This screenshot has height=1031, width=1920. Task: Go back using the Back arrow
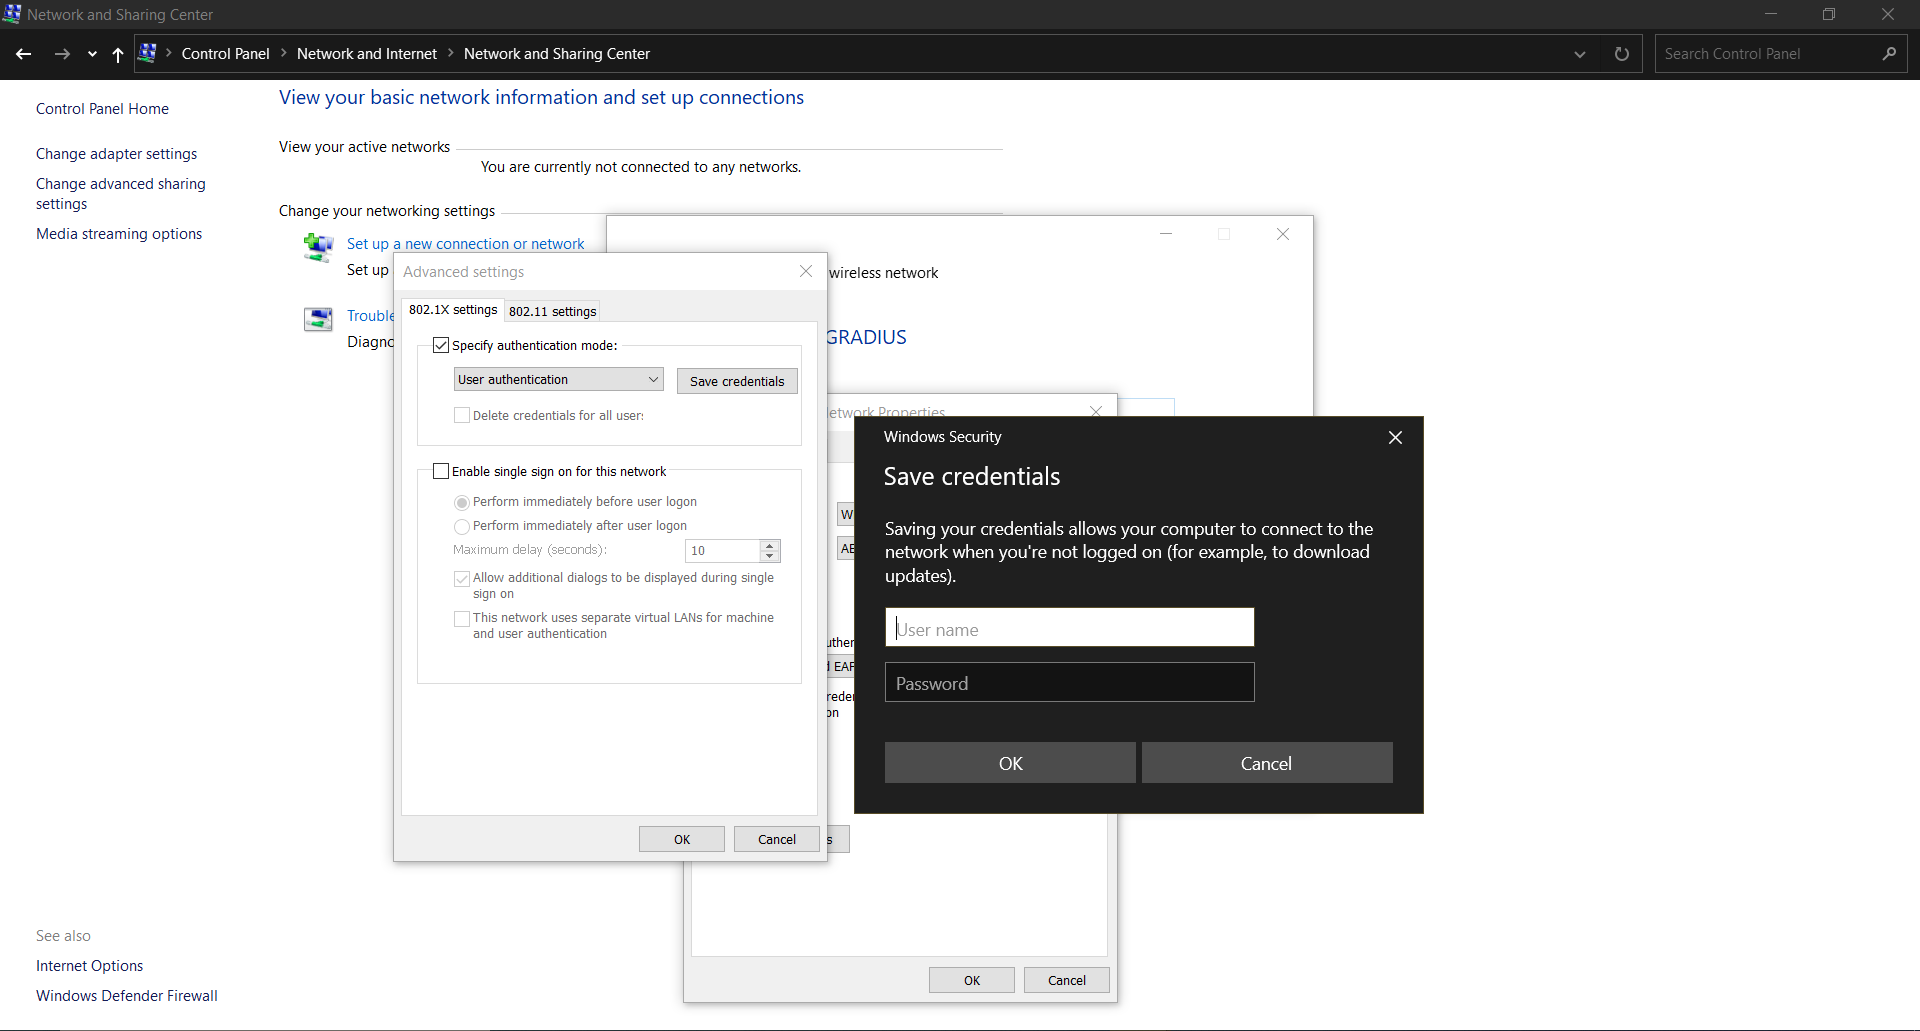tap(24, 54)
